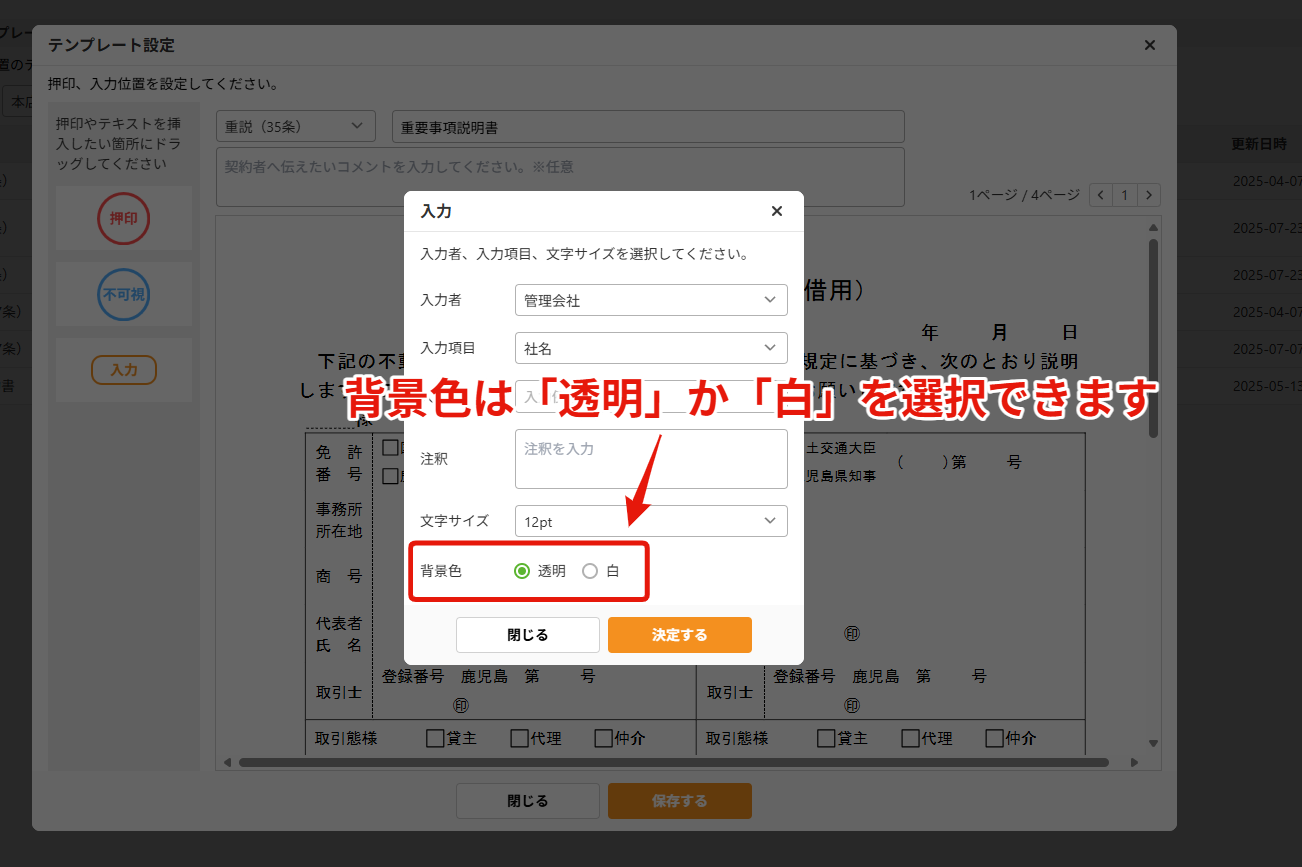Image resolution: width=1302 pixels, height=867 pixels.
Task: Click the 注釈を入力 text area
Action: point(651,459)
